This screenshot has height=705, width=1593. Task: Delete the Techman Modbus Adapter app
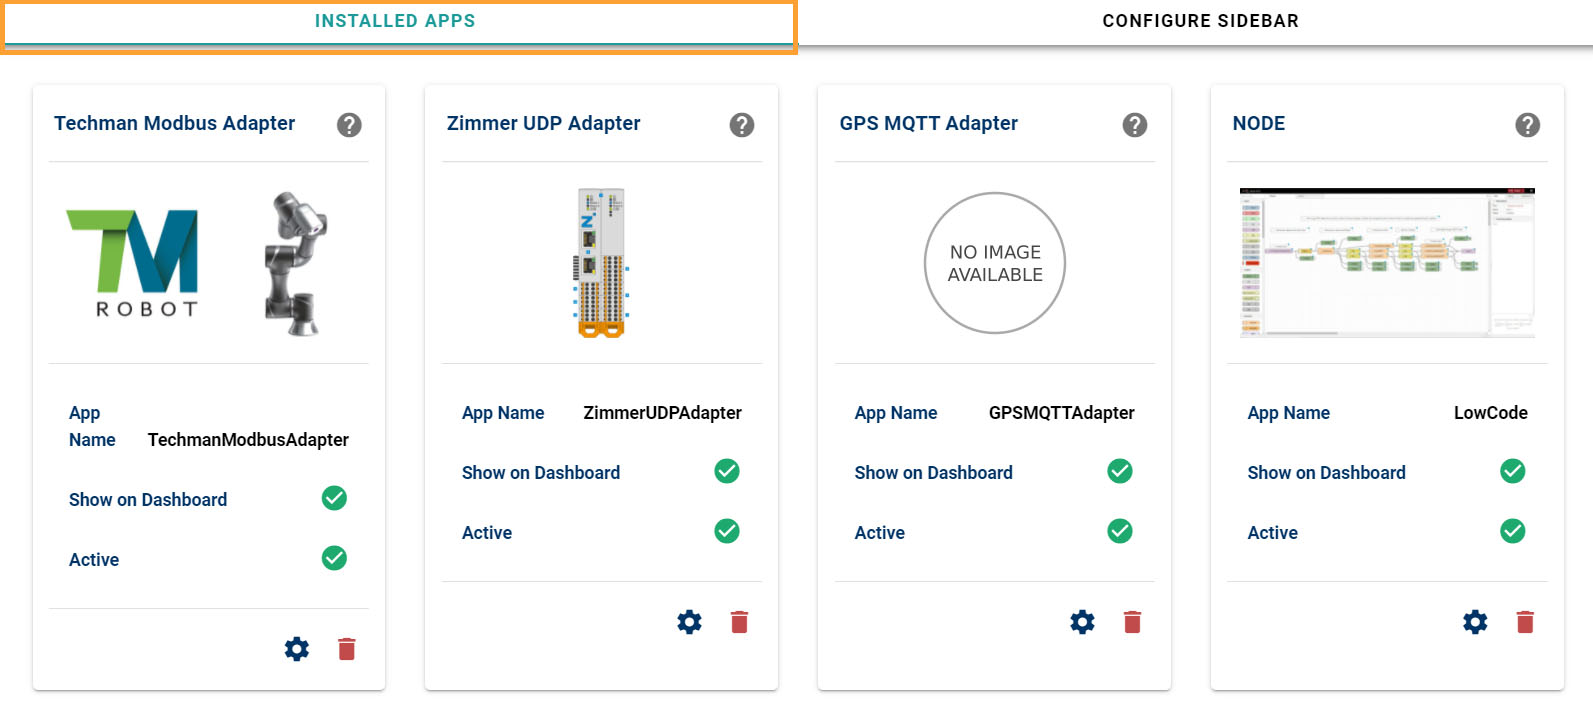(347, 649)
